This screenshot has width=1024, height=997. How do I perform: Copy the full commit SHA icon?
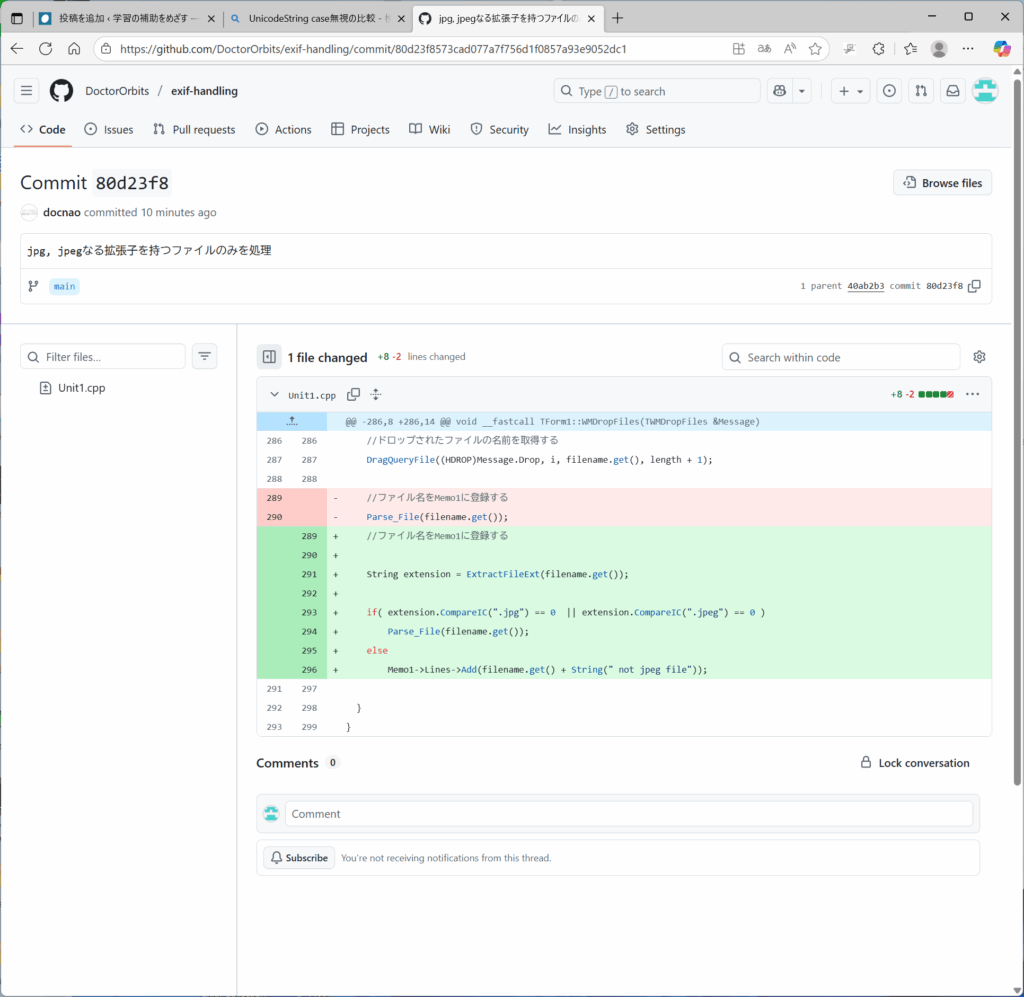click(974, 286)
